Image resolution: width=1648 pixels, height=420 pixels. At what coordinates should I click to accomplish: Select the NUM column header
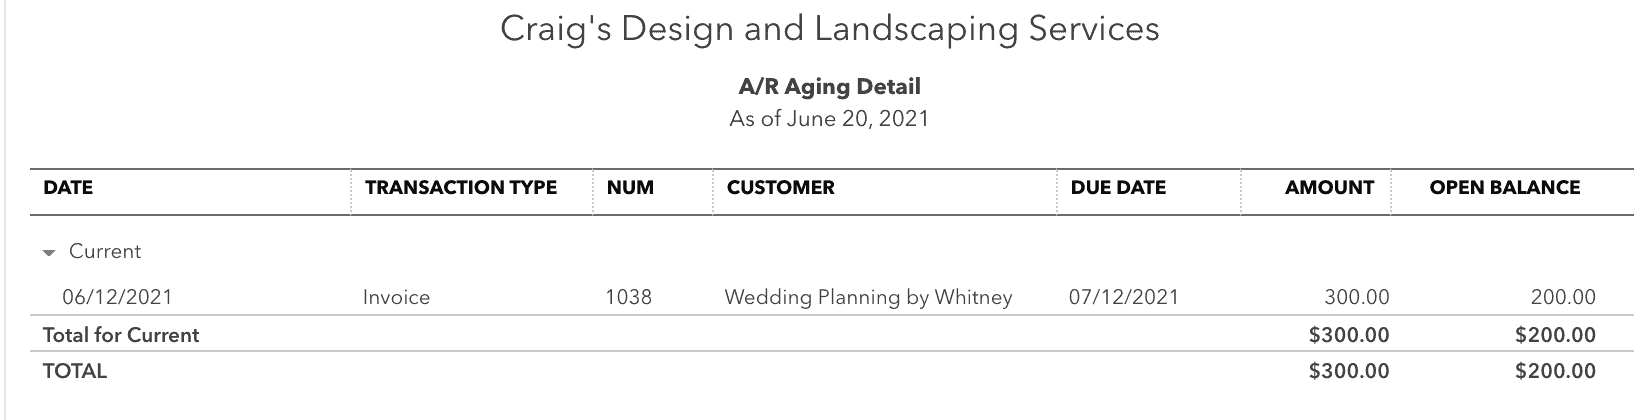[630, 187]
